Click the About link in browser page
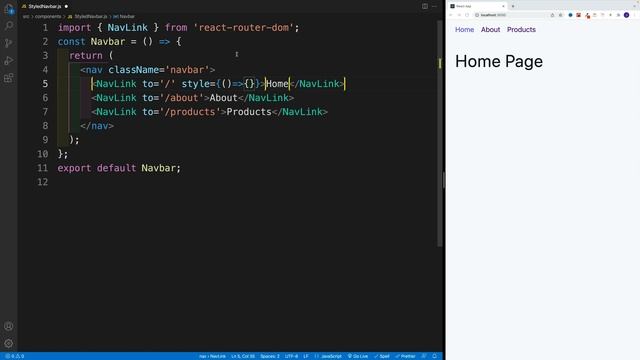 (490, 30)
